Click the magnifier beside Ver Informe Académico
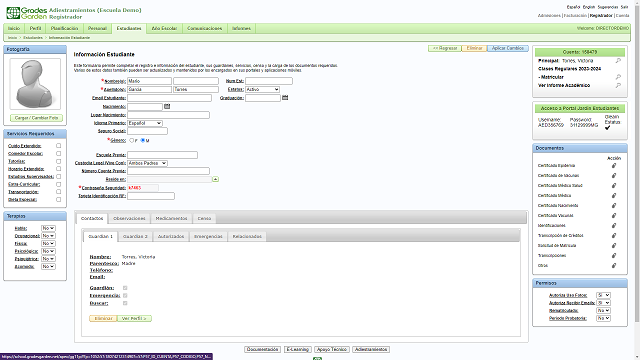Image resolution: width=640 pixels, height=360 pixels. click(618, 85)
